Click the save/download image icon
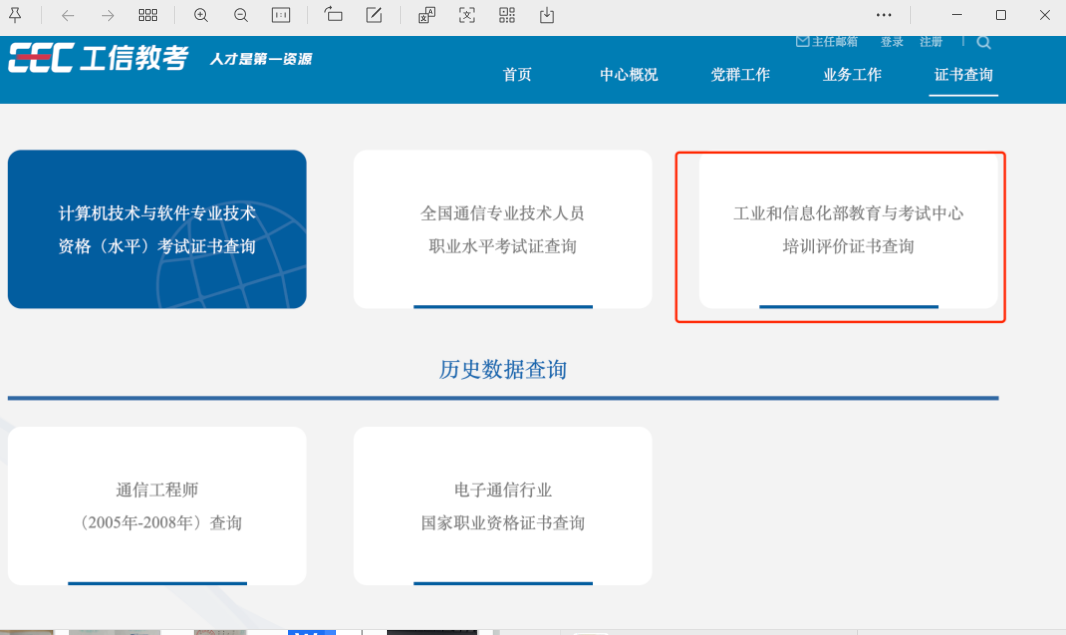The image size is (1066, 635). click(547, 15)
